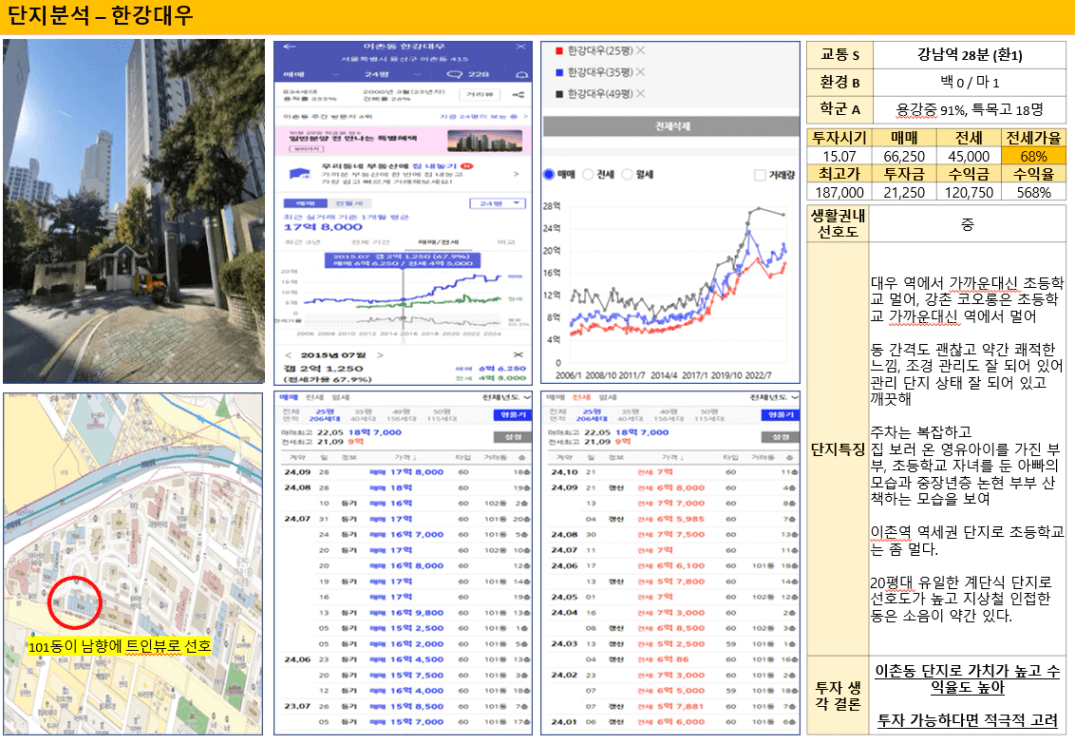Click the 68% 전세가율 cell

1034,156
